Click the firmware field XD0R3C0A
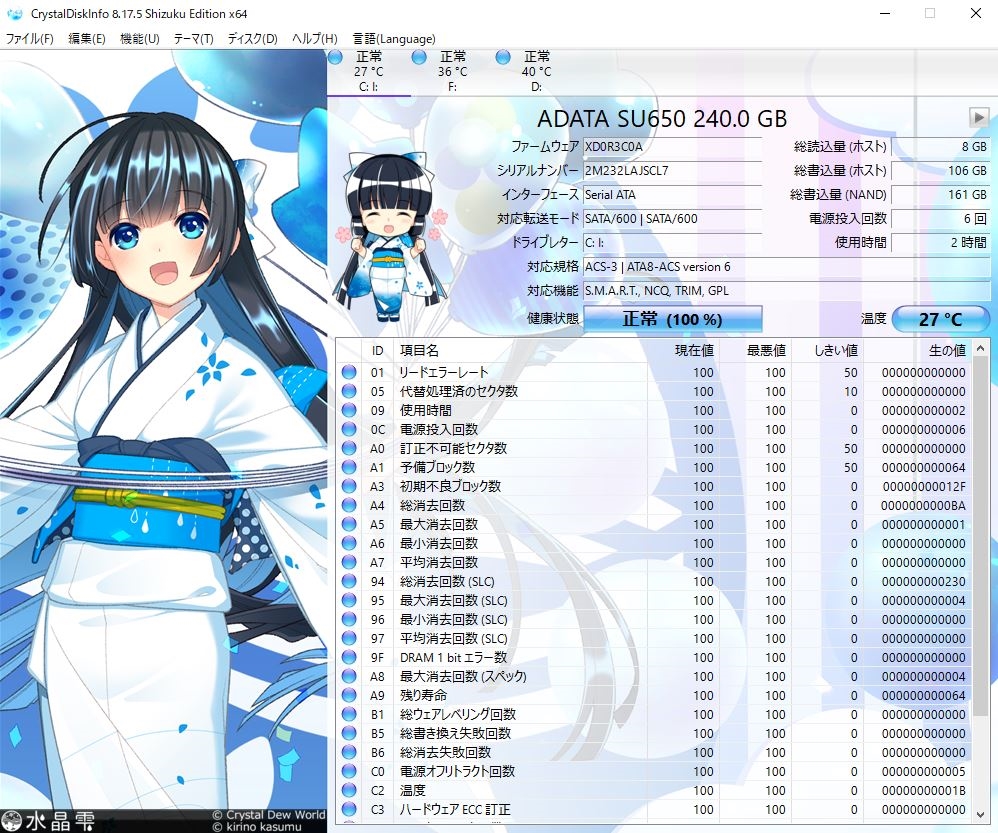 tap(672, 146)
